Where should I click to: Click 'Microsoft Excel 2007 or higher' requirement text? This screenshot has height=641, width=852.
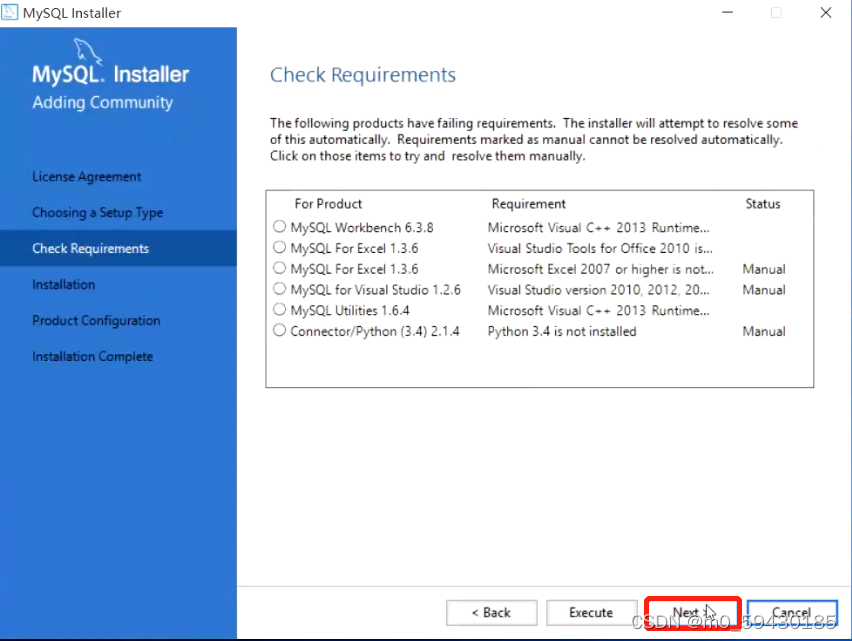tap(600, 269)
